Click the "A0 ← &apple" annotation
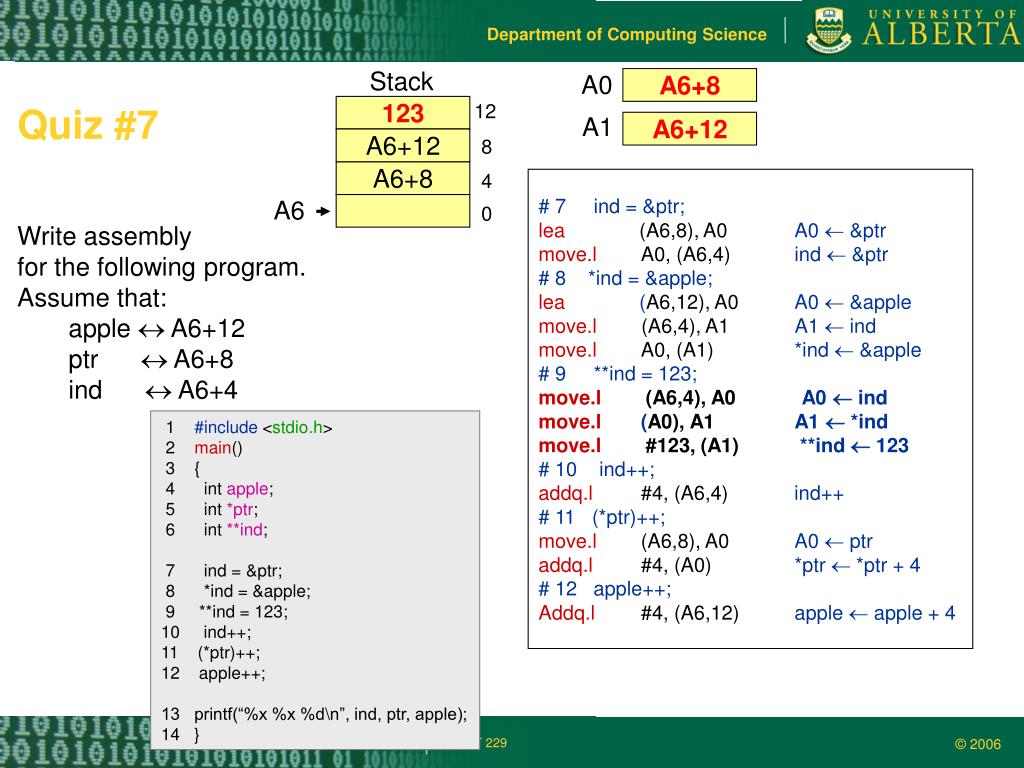The image size is (1024, 768). pyautogui.click(x=853, y=302)
